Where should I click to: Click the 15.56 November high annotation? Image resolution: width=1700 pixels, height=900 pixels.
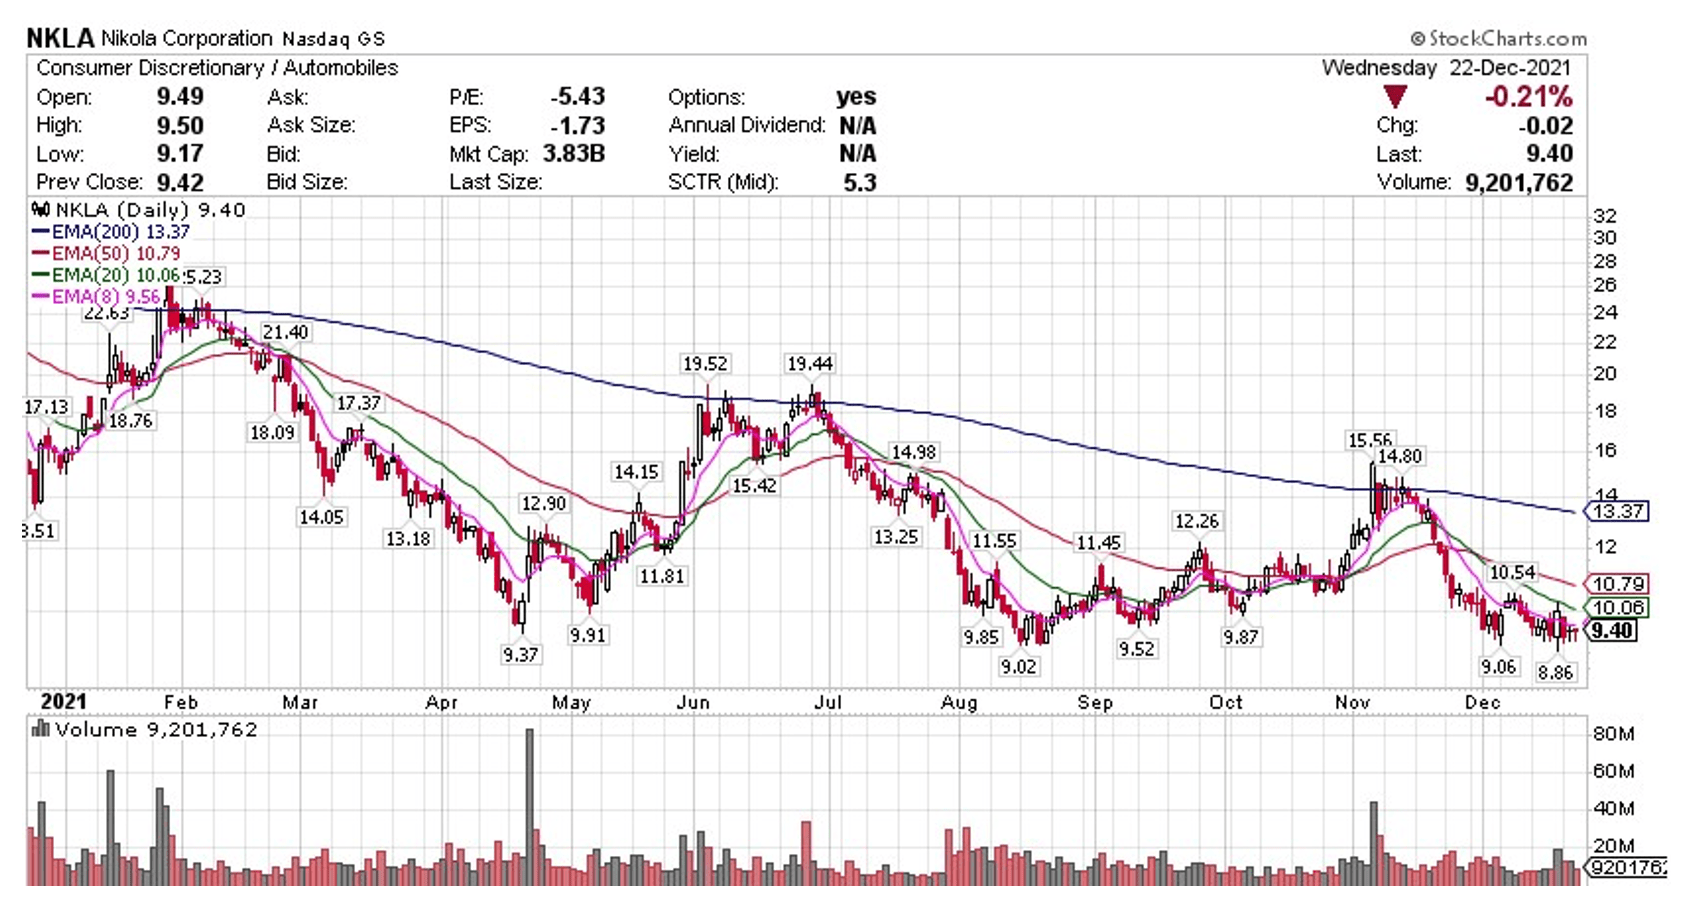pos(1369,440)
